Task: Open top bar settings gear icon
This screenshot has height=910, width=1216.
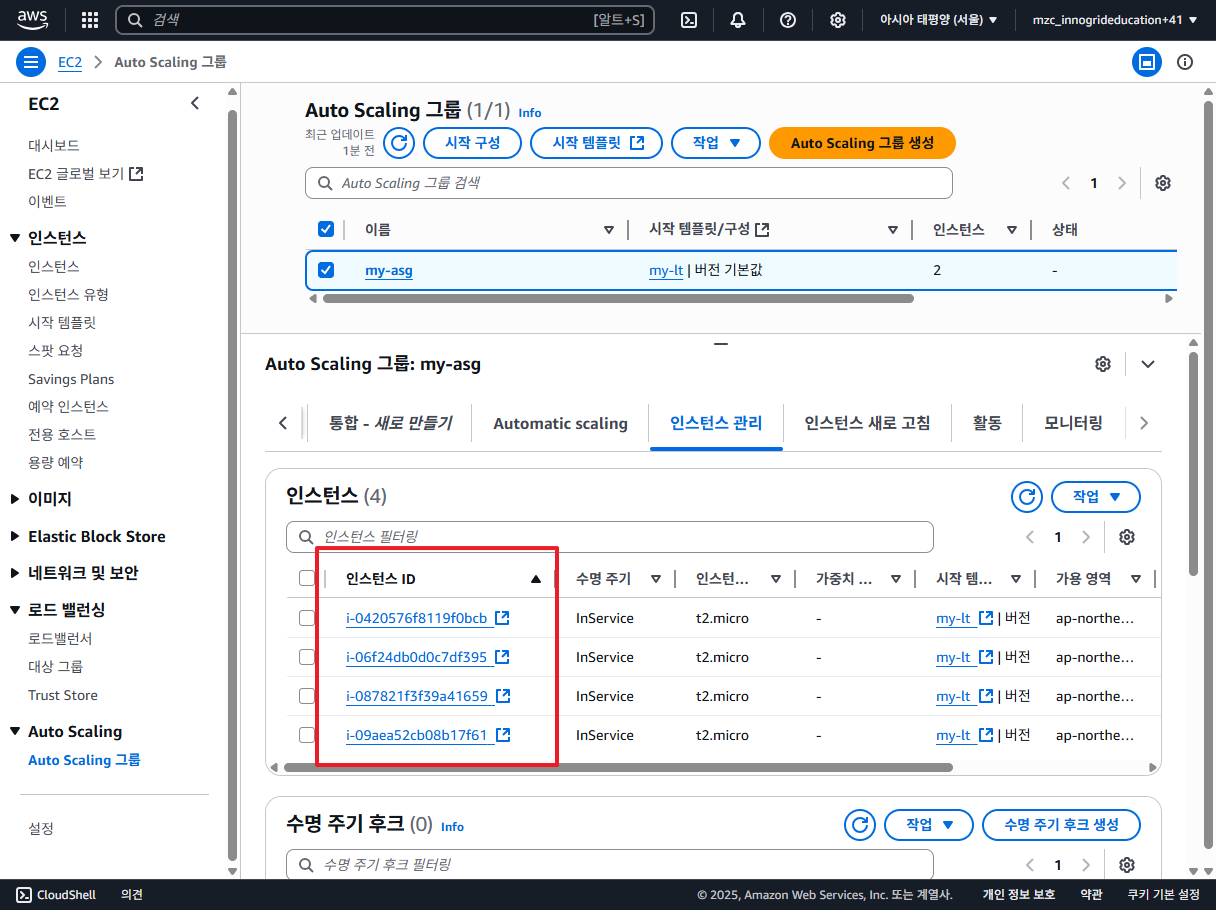Action: [x=838, y=20]
